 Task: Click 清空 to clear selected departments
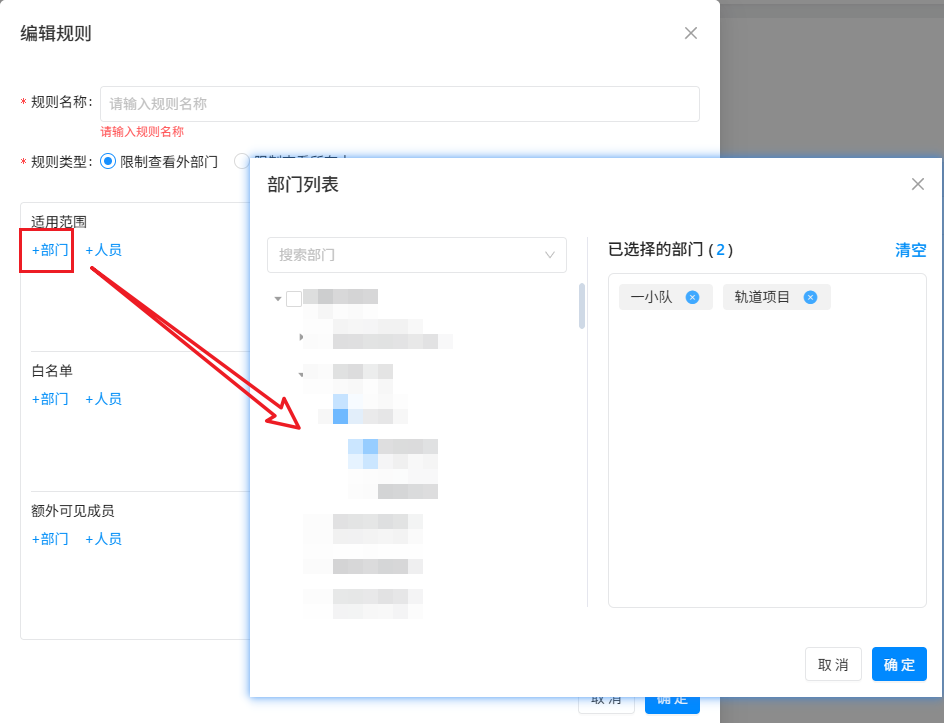click(910, 250)
